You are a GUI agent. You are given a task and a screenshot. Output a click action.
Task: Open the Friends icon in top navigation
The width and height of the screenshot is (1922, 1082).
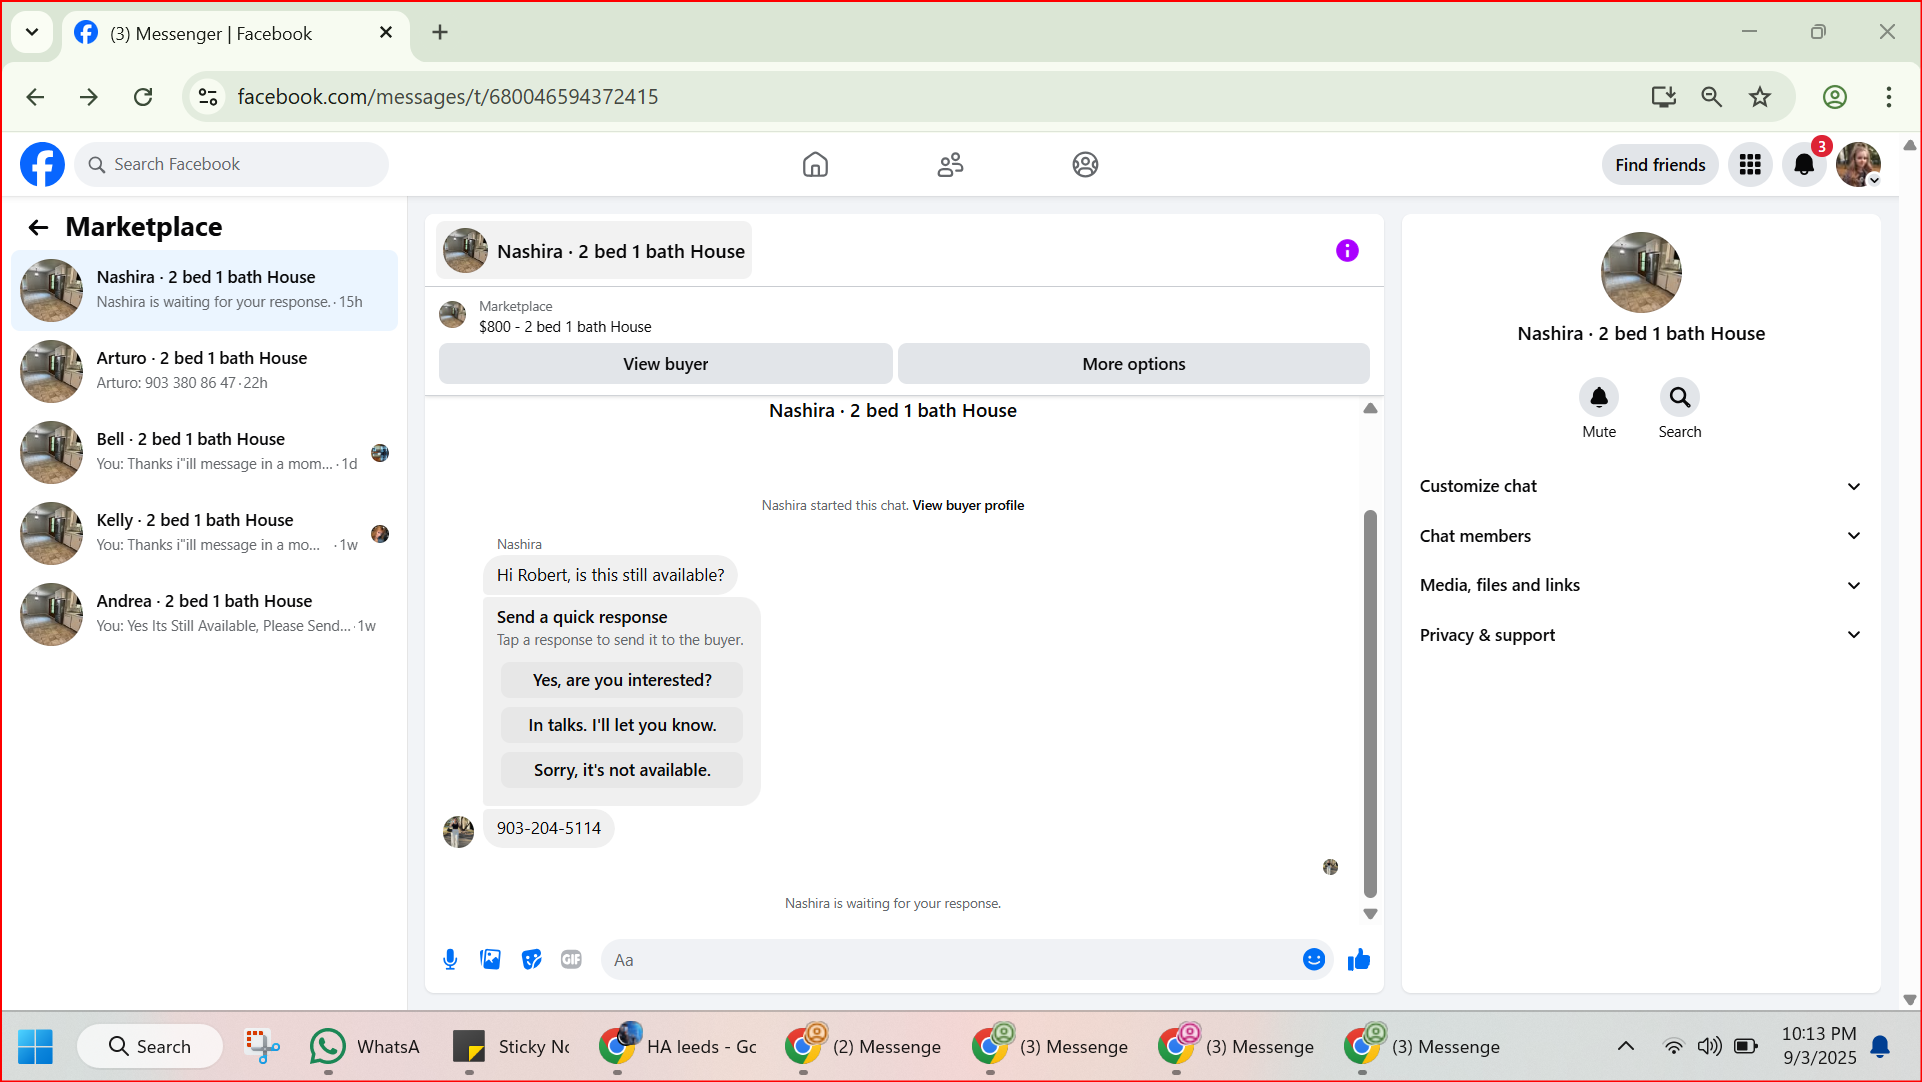click(950, 164)
